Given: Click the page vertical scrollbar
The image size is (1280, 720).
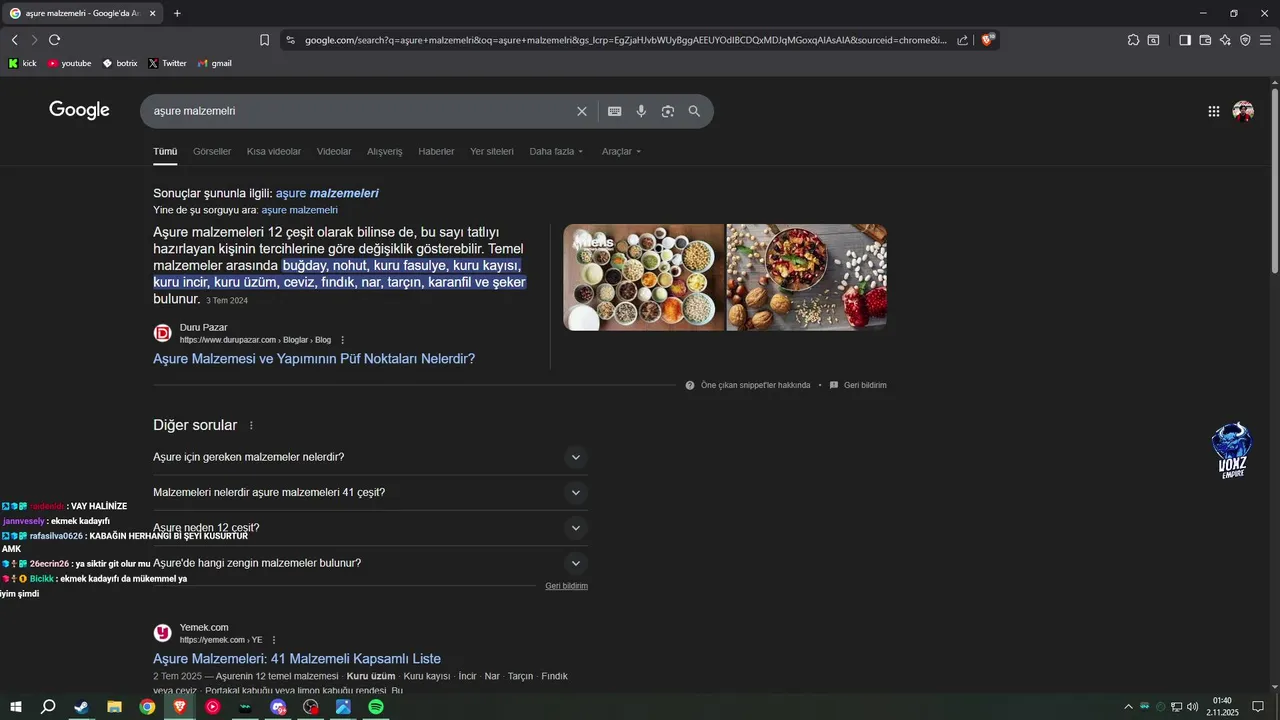Looking at the screenshot, I should click(x=1274, y=180).
